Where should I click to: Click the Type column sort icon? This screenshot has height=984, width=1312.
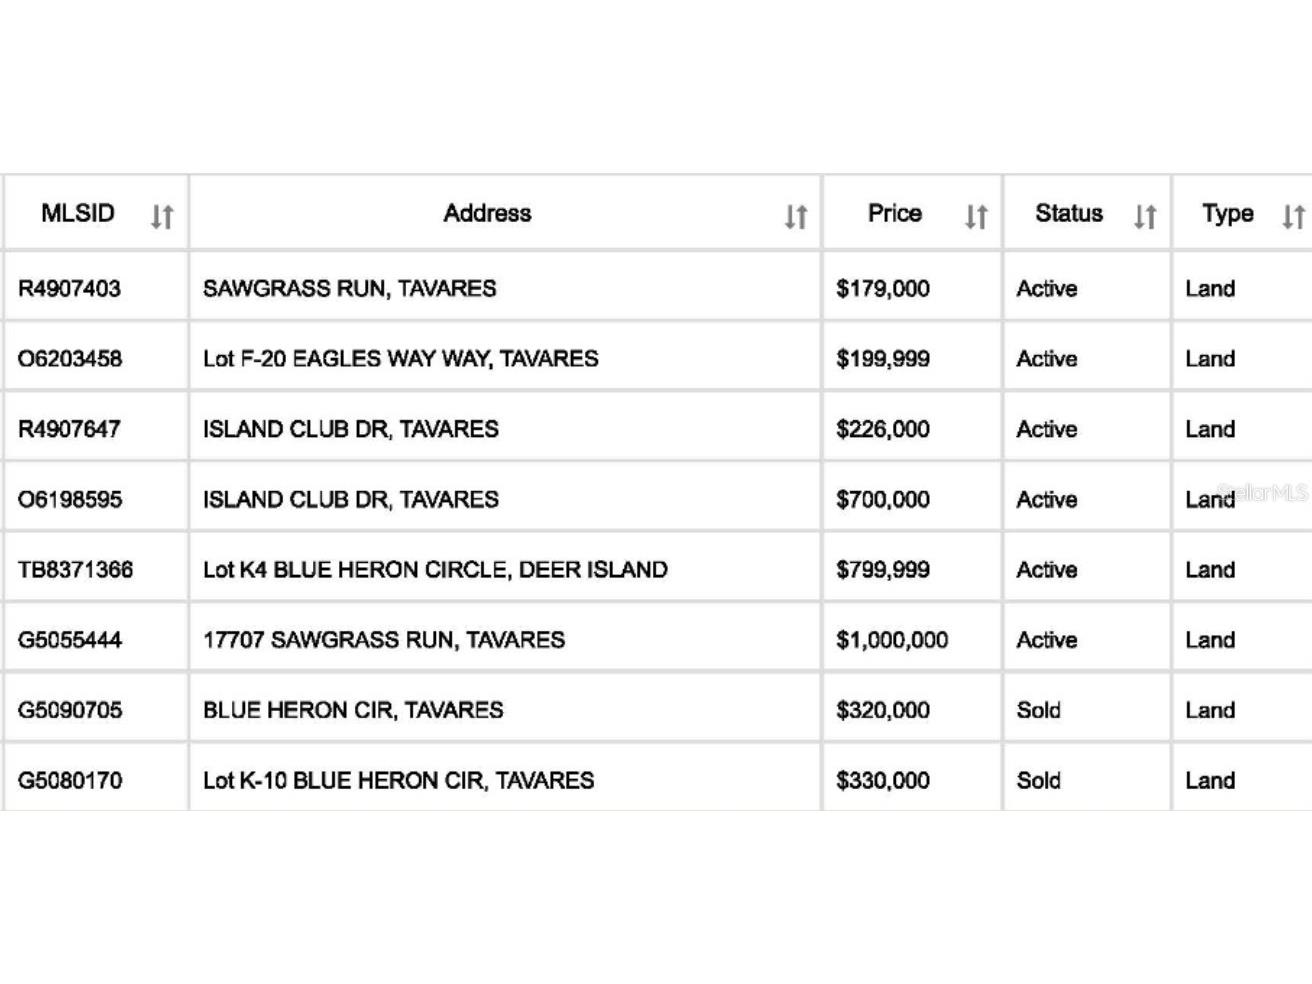click(x=1293, y=216)
